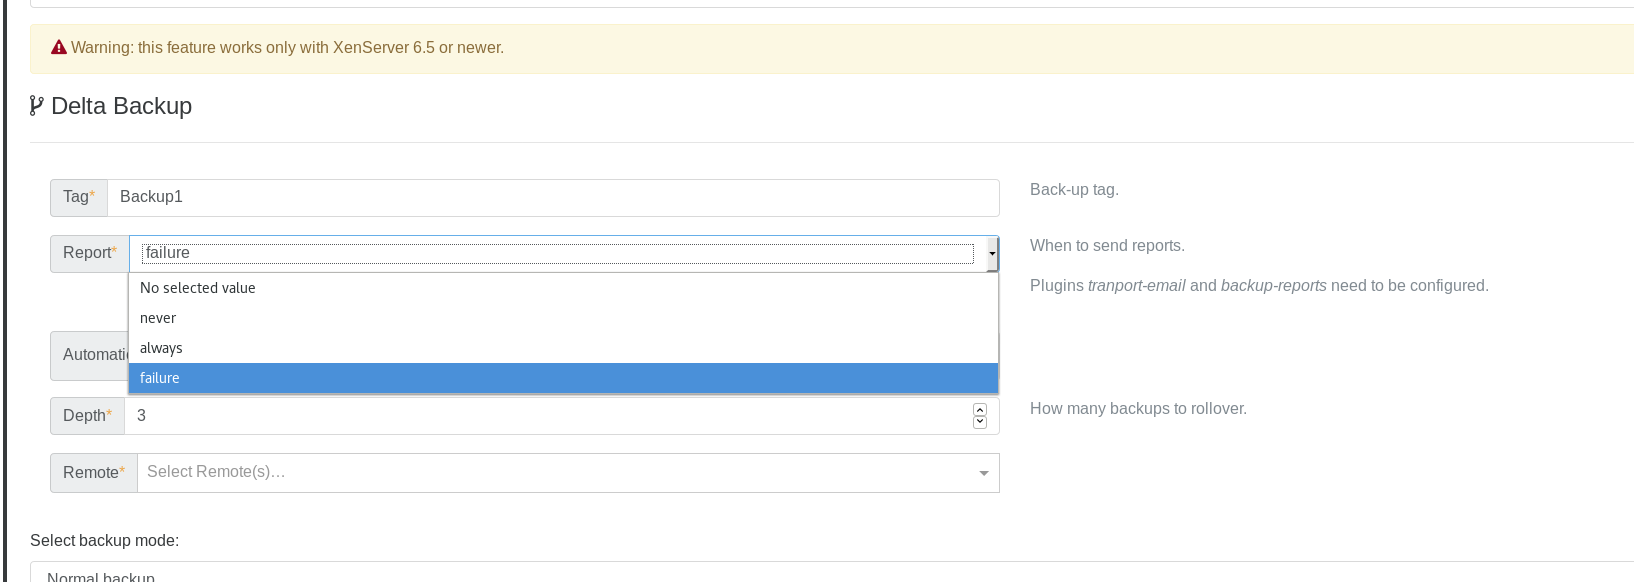Expand the Remote selector caret arrow
The height and width of the screenshot is (582, 1634).
[x=984, y=473]
